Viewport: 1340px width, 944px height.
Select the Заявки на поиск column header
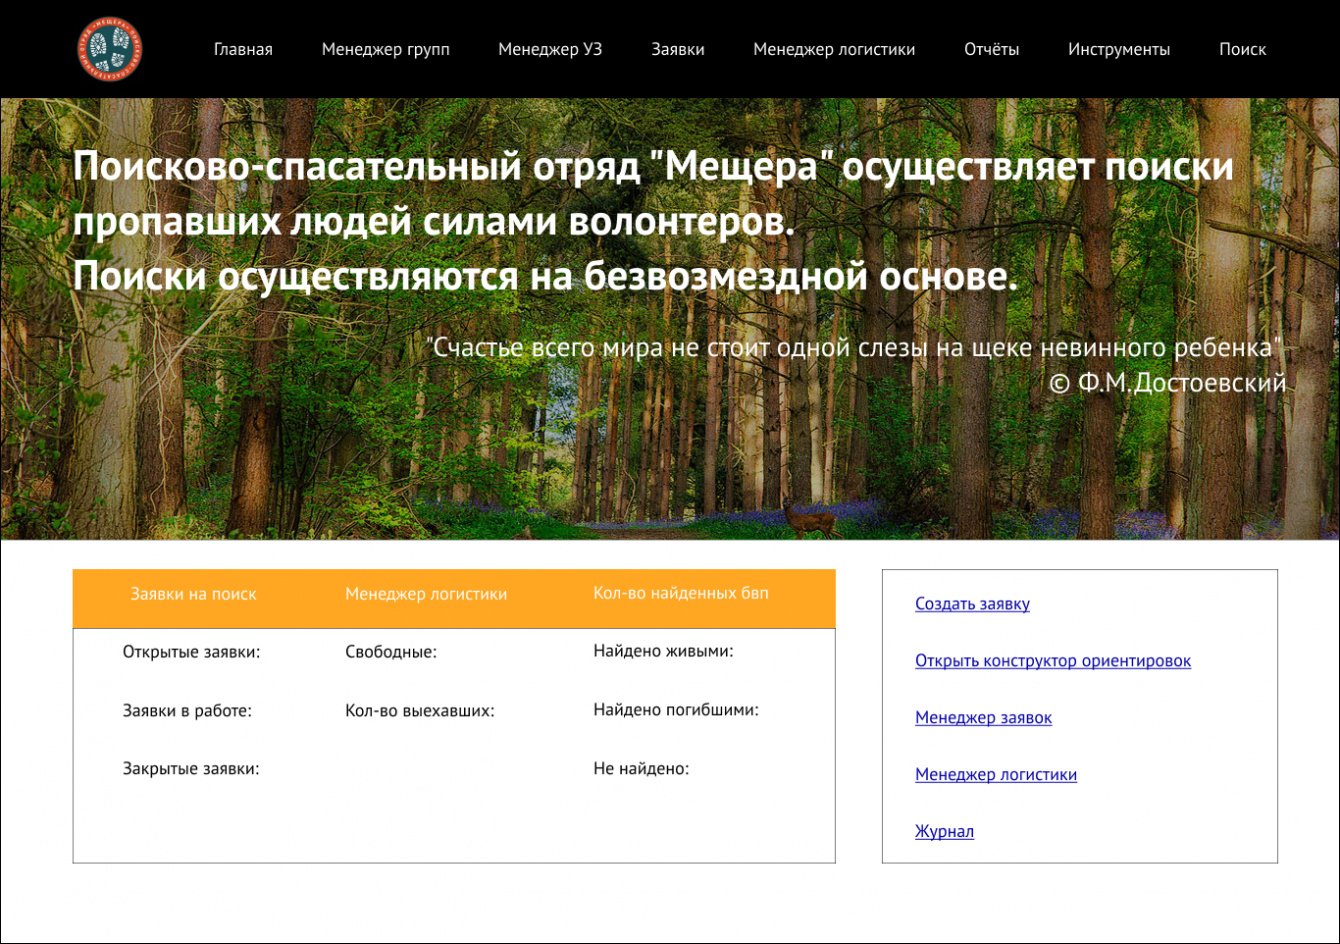[193, 594]
